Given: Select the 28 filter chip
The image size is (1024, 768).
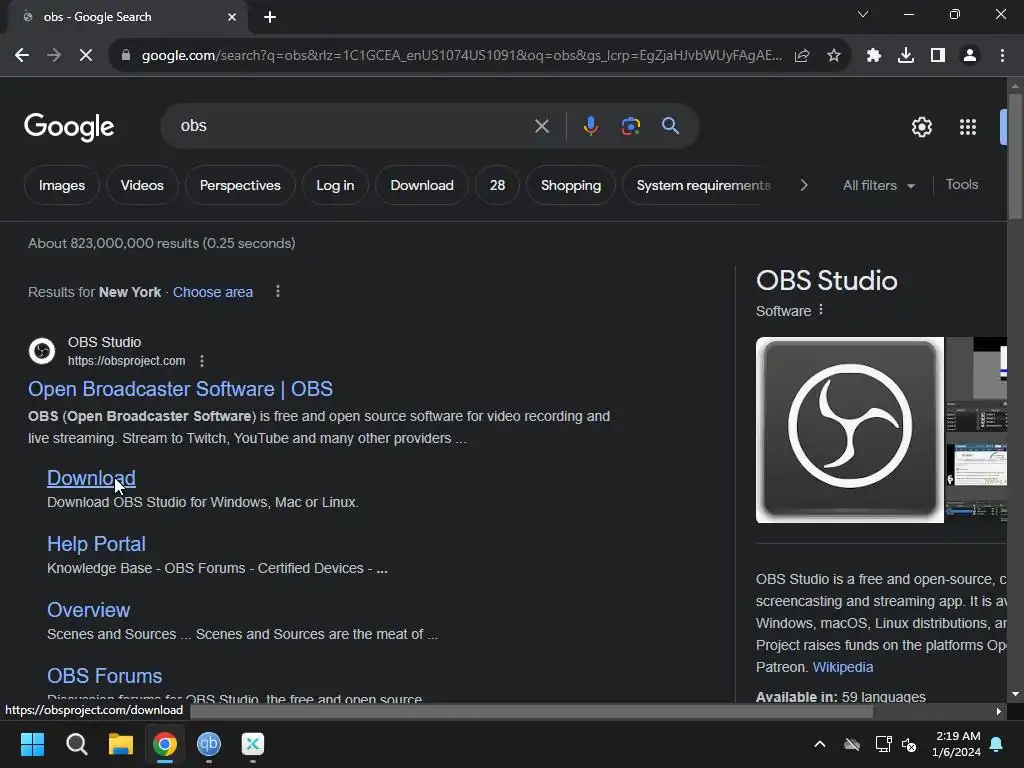Looking at the screenshot, I should [x=498, y=185].
